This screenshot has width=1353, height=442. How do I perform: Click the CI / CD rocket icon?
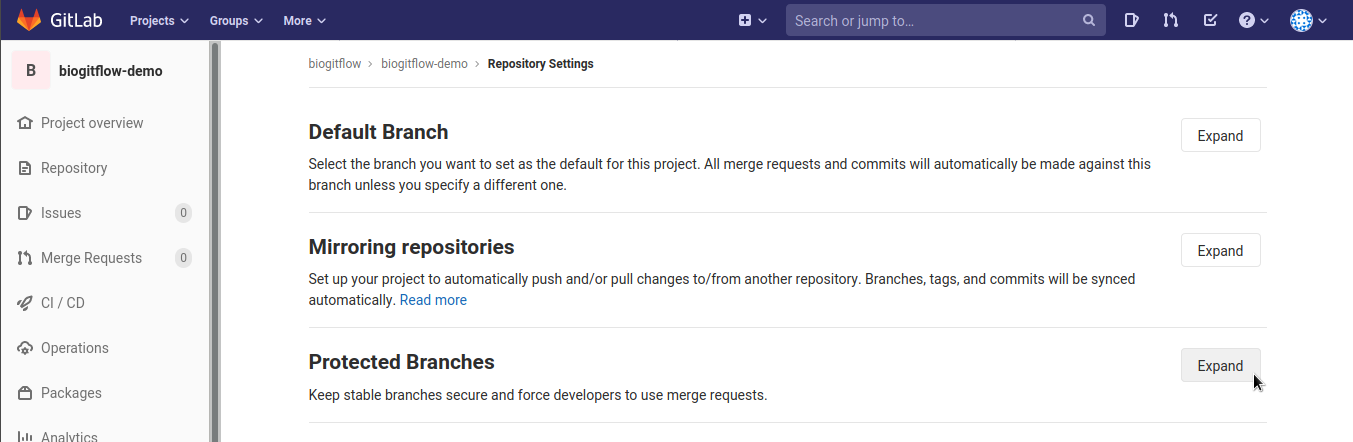click(x=25, y=303)
